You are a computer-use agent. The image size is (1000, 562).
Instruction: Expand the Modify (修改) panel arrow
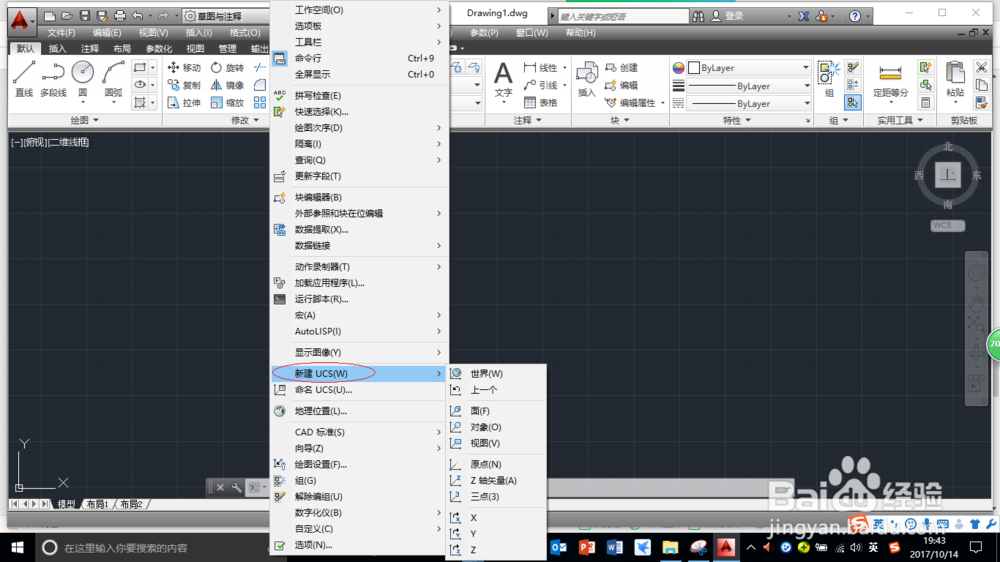click(x=256, y=120)
